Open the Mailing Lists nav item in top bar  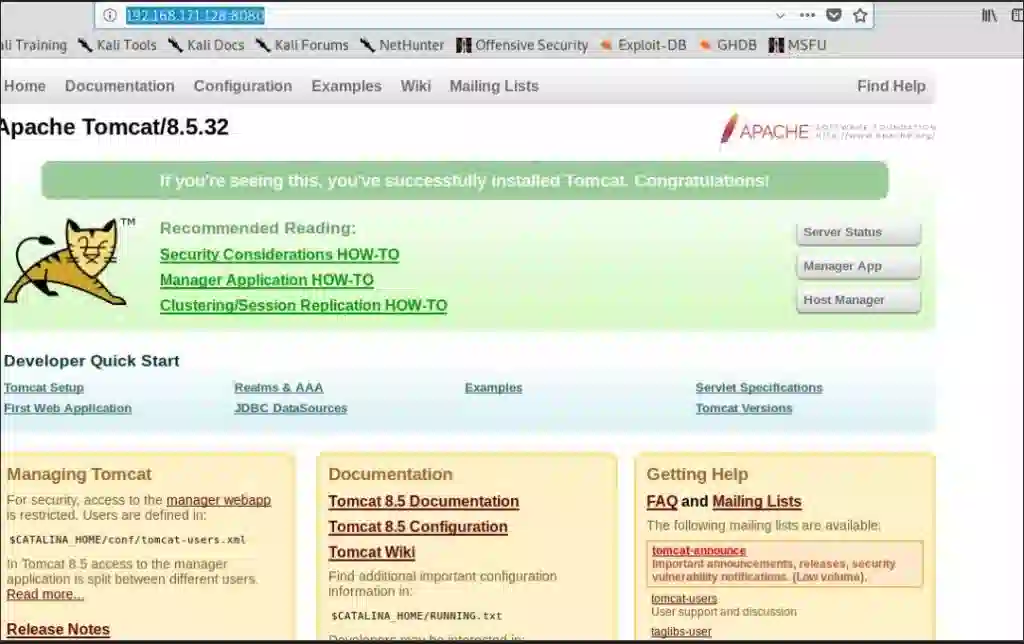pos(494,86)
